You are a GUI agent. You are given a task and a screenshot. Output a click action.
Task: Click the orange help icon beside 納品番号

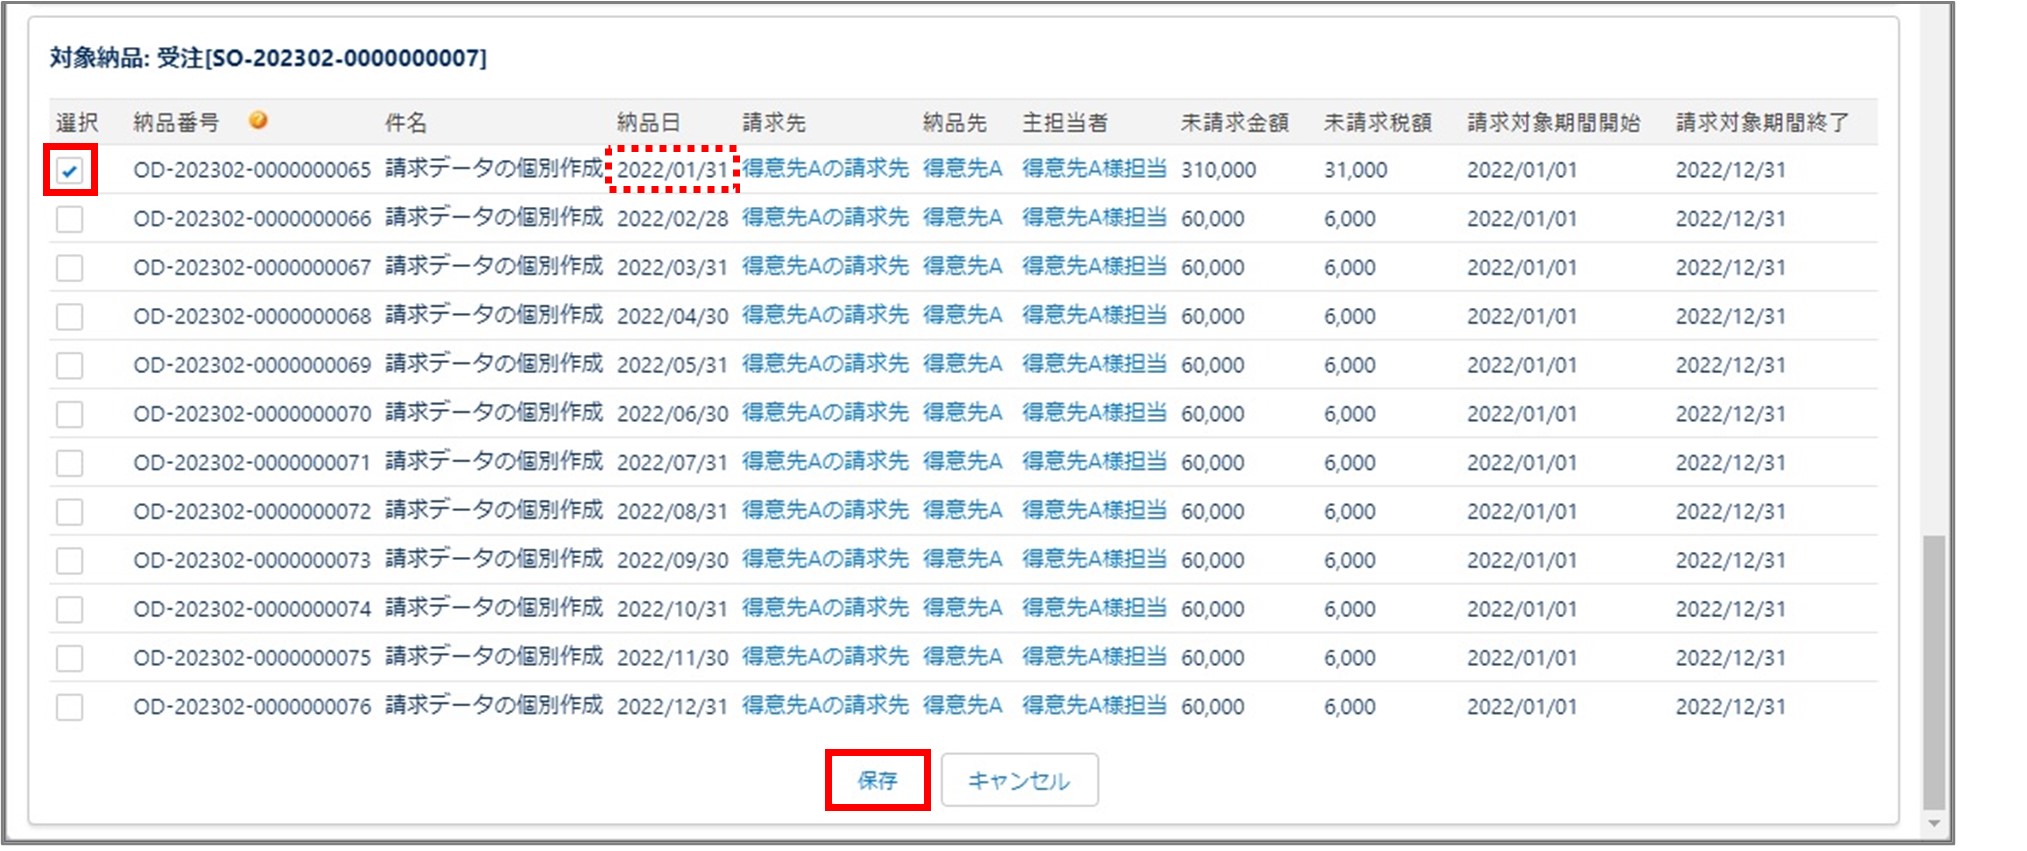click(x=258, y=120)
